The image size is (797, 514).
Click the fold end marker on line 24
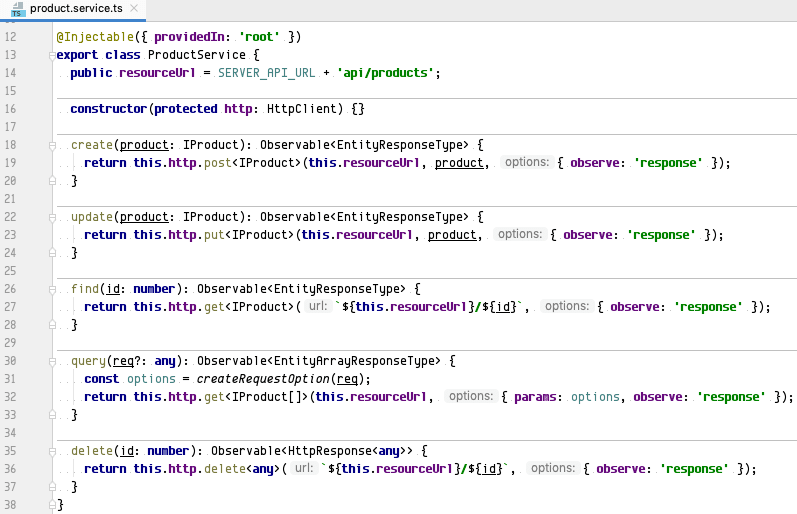(x=52, y=253)
